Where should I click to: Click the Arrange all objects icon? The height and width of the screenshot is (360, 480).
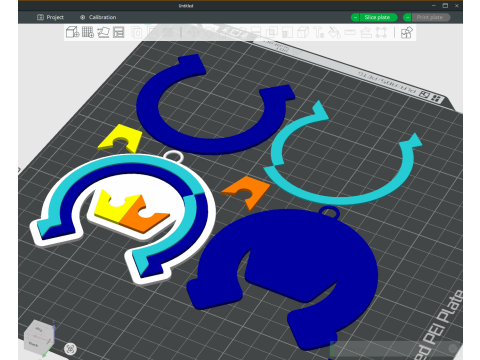119,32
